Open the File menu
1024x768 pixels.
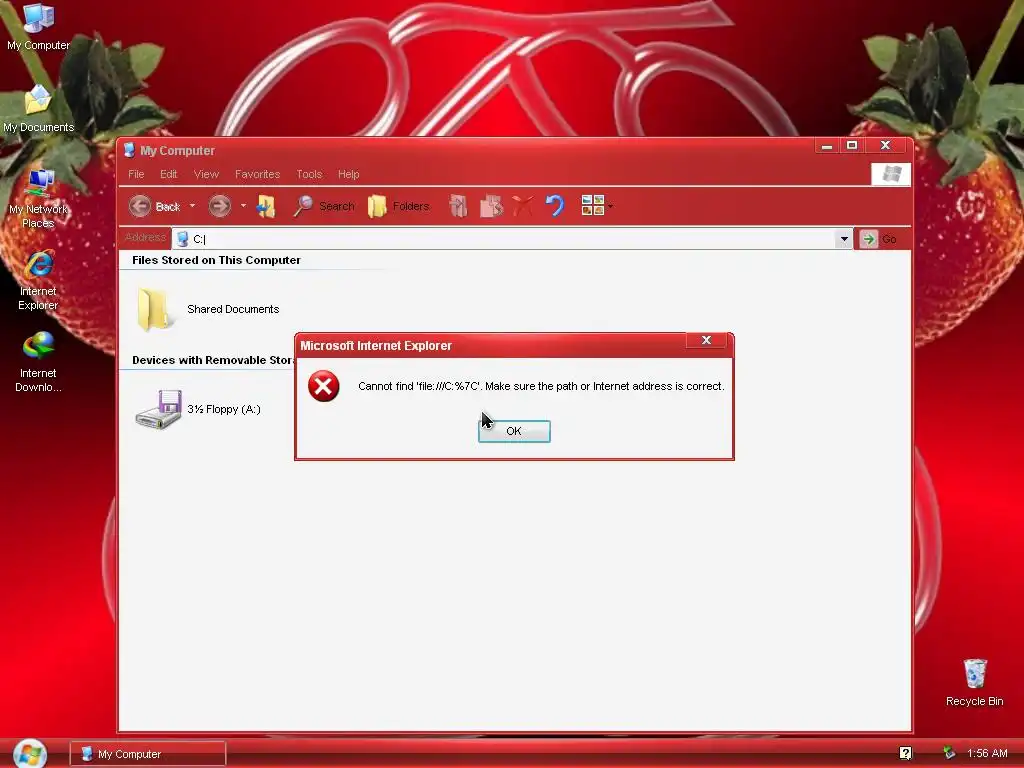pyautogui.click(x=136, y=174)
